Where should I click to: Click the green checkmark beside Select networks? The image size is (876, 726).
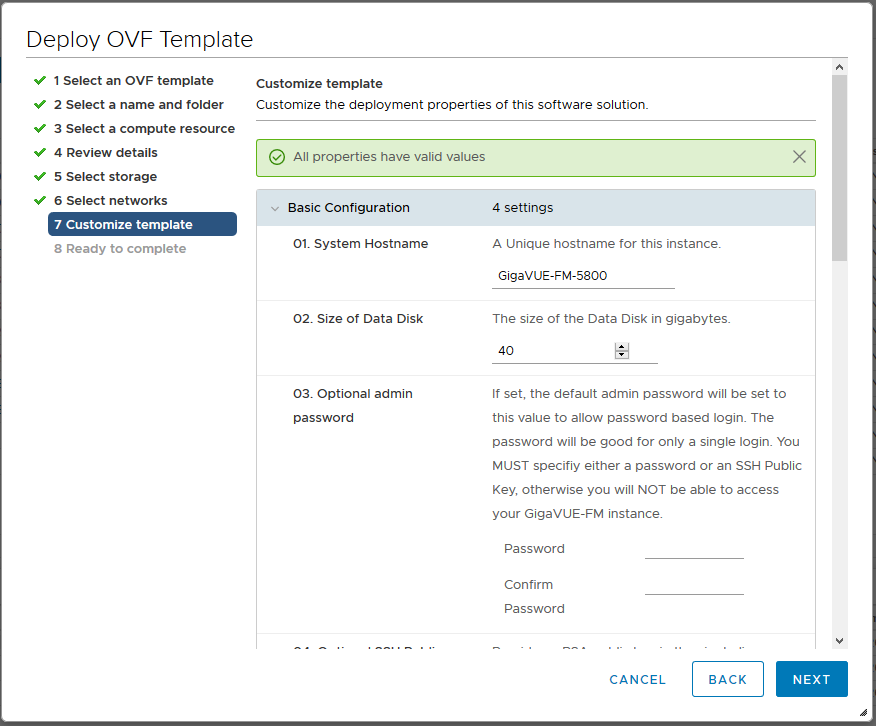[40, 201]
